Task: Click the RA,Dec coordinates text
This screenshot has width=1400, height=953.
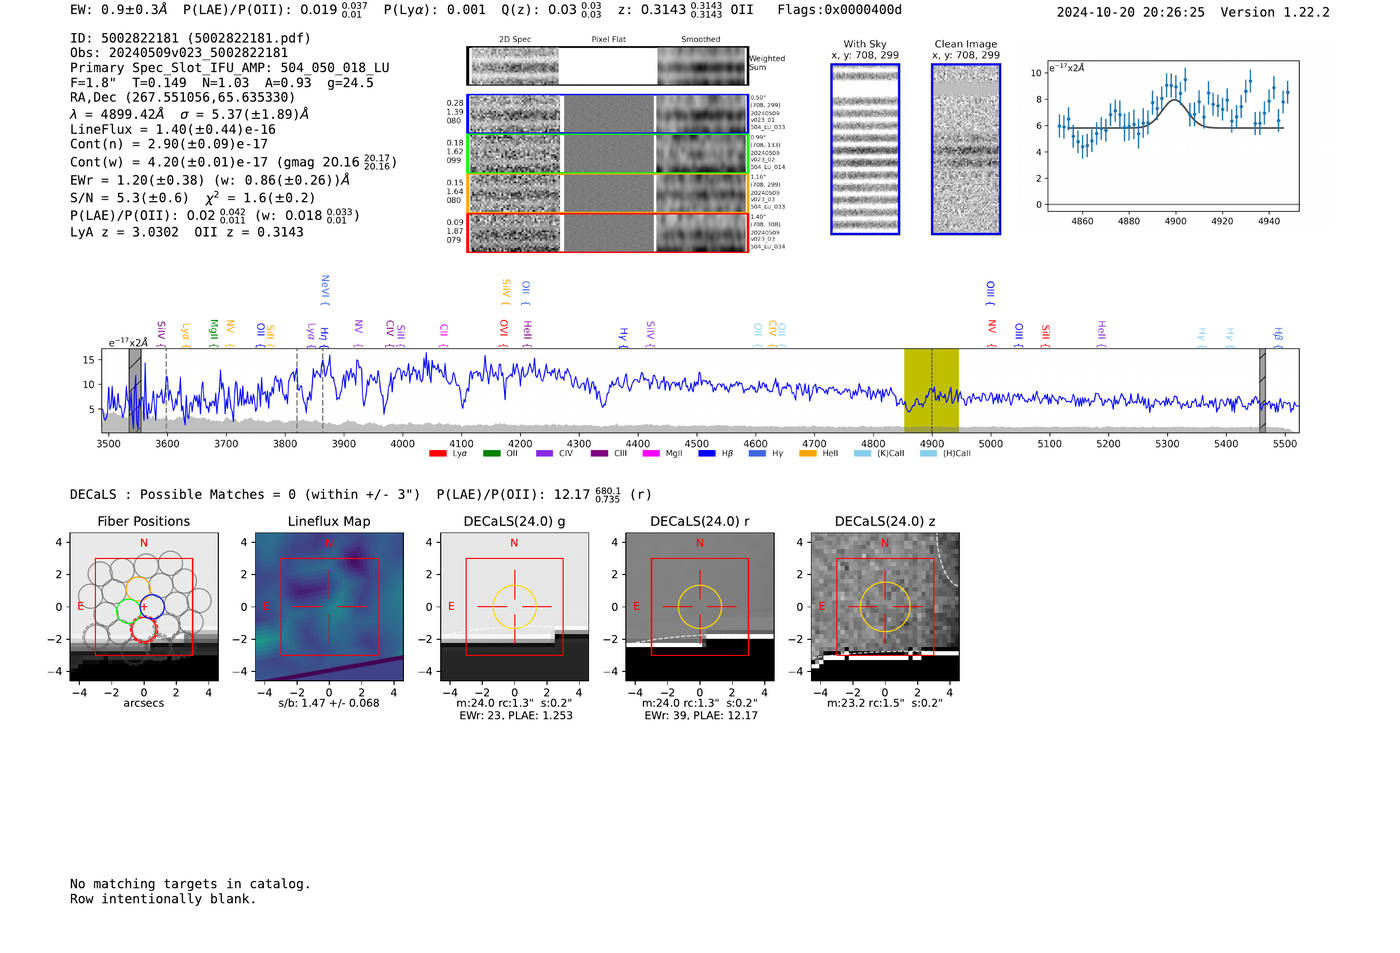Action: [183, 98]
